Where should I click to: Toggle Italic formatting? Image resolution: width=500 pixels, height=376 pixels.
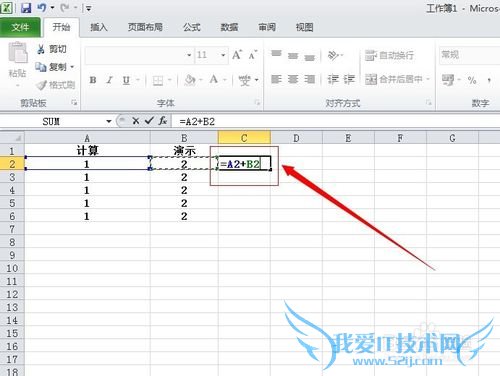(109, 80)
